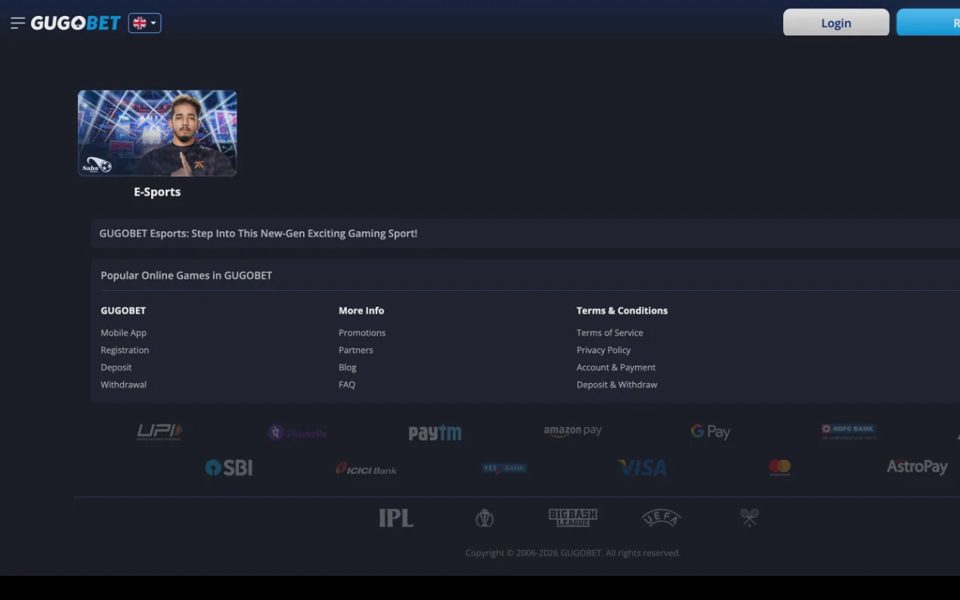Open the hamburger menu icon
The image size is (960, 600).
pos(17,23)
